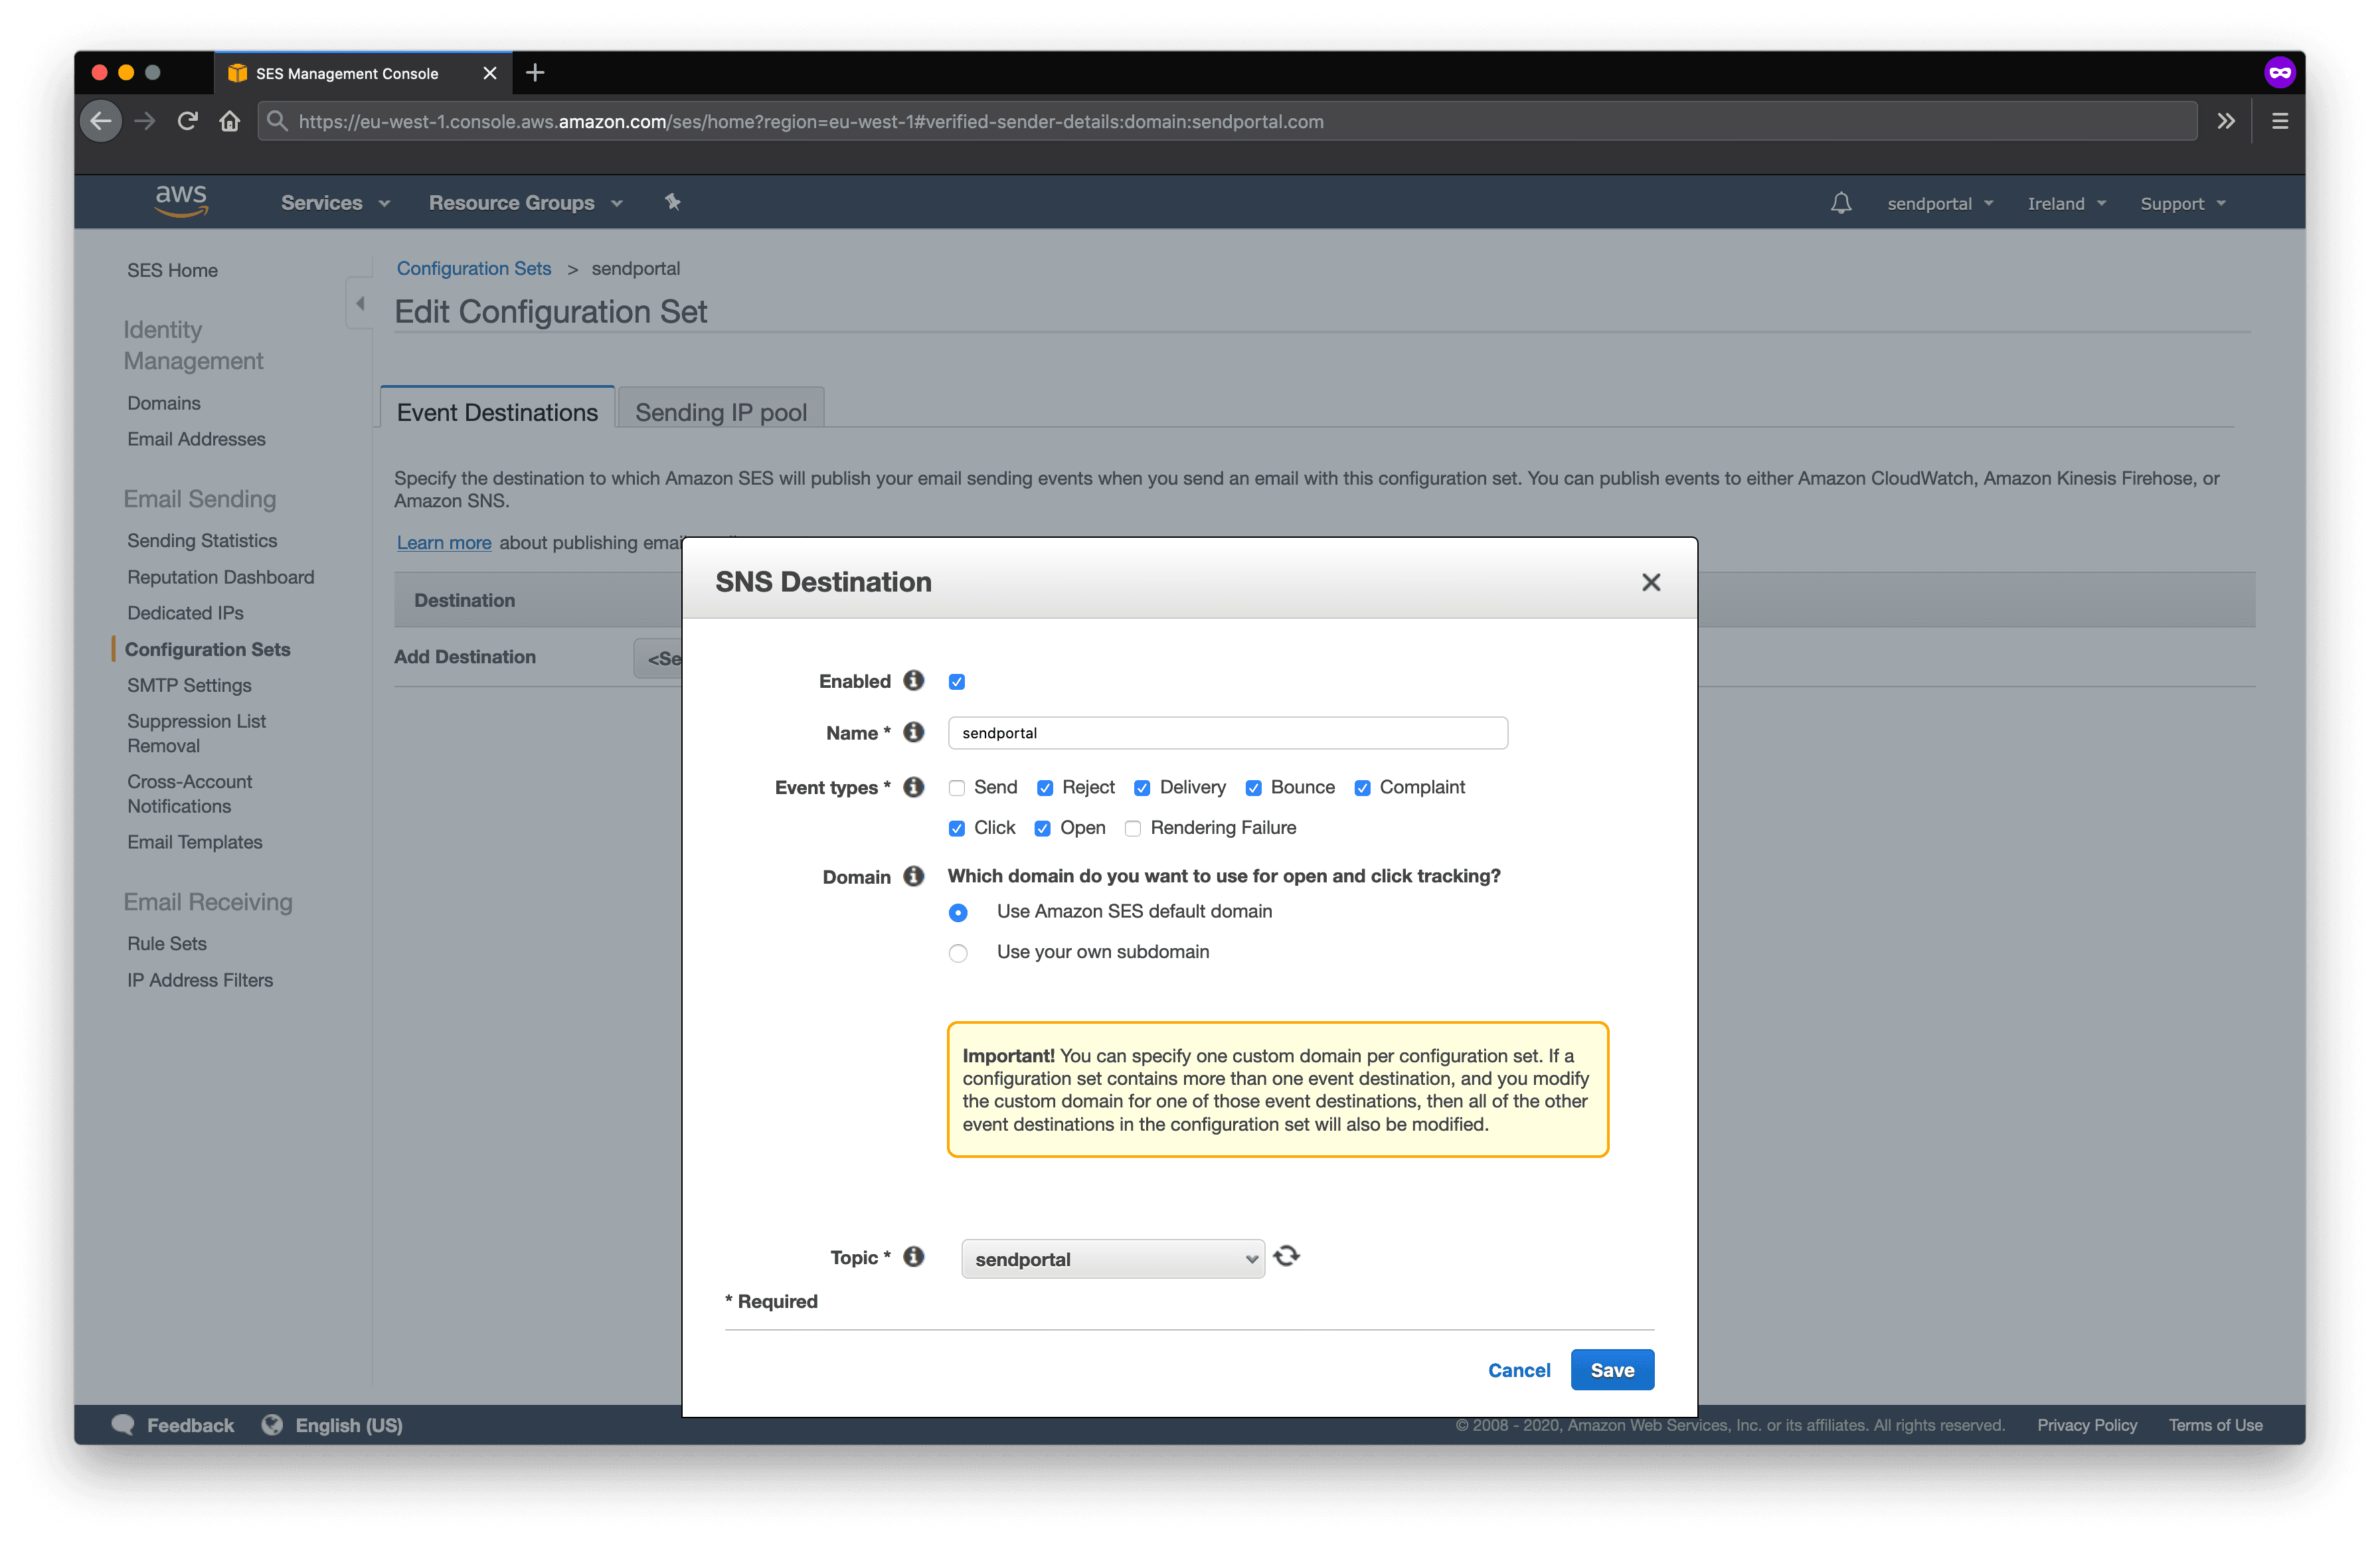Select Use your own subdomain
The image size is (2380, 1543).
[x=958, y=953]
